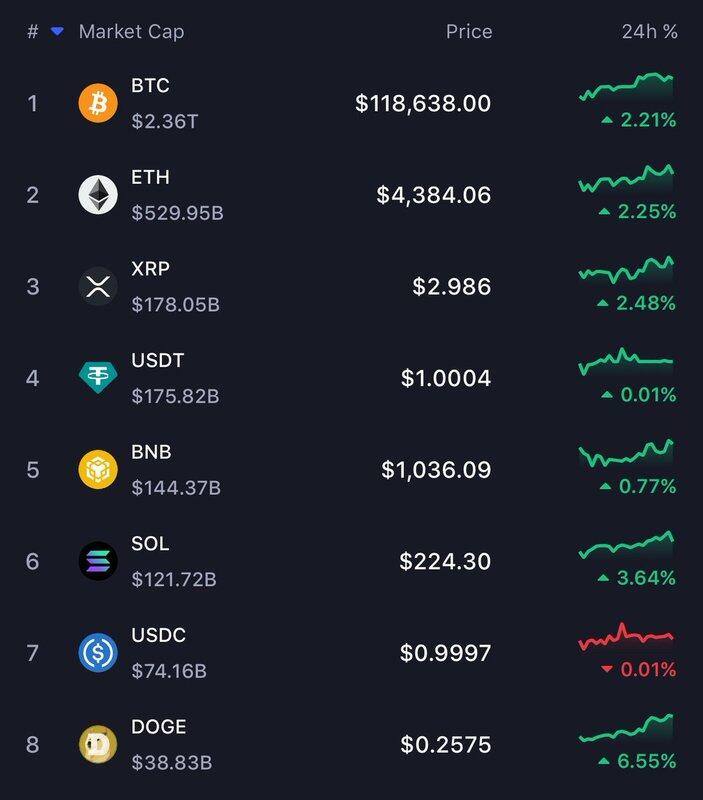Click the XRP logo icon
This screenshot has height=800, width=703.
point(98,287)
